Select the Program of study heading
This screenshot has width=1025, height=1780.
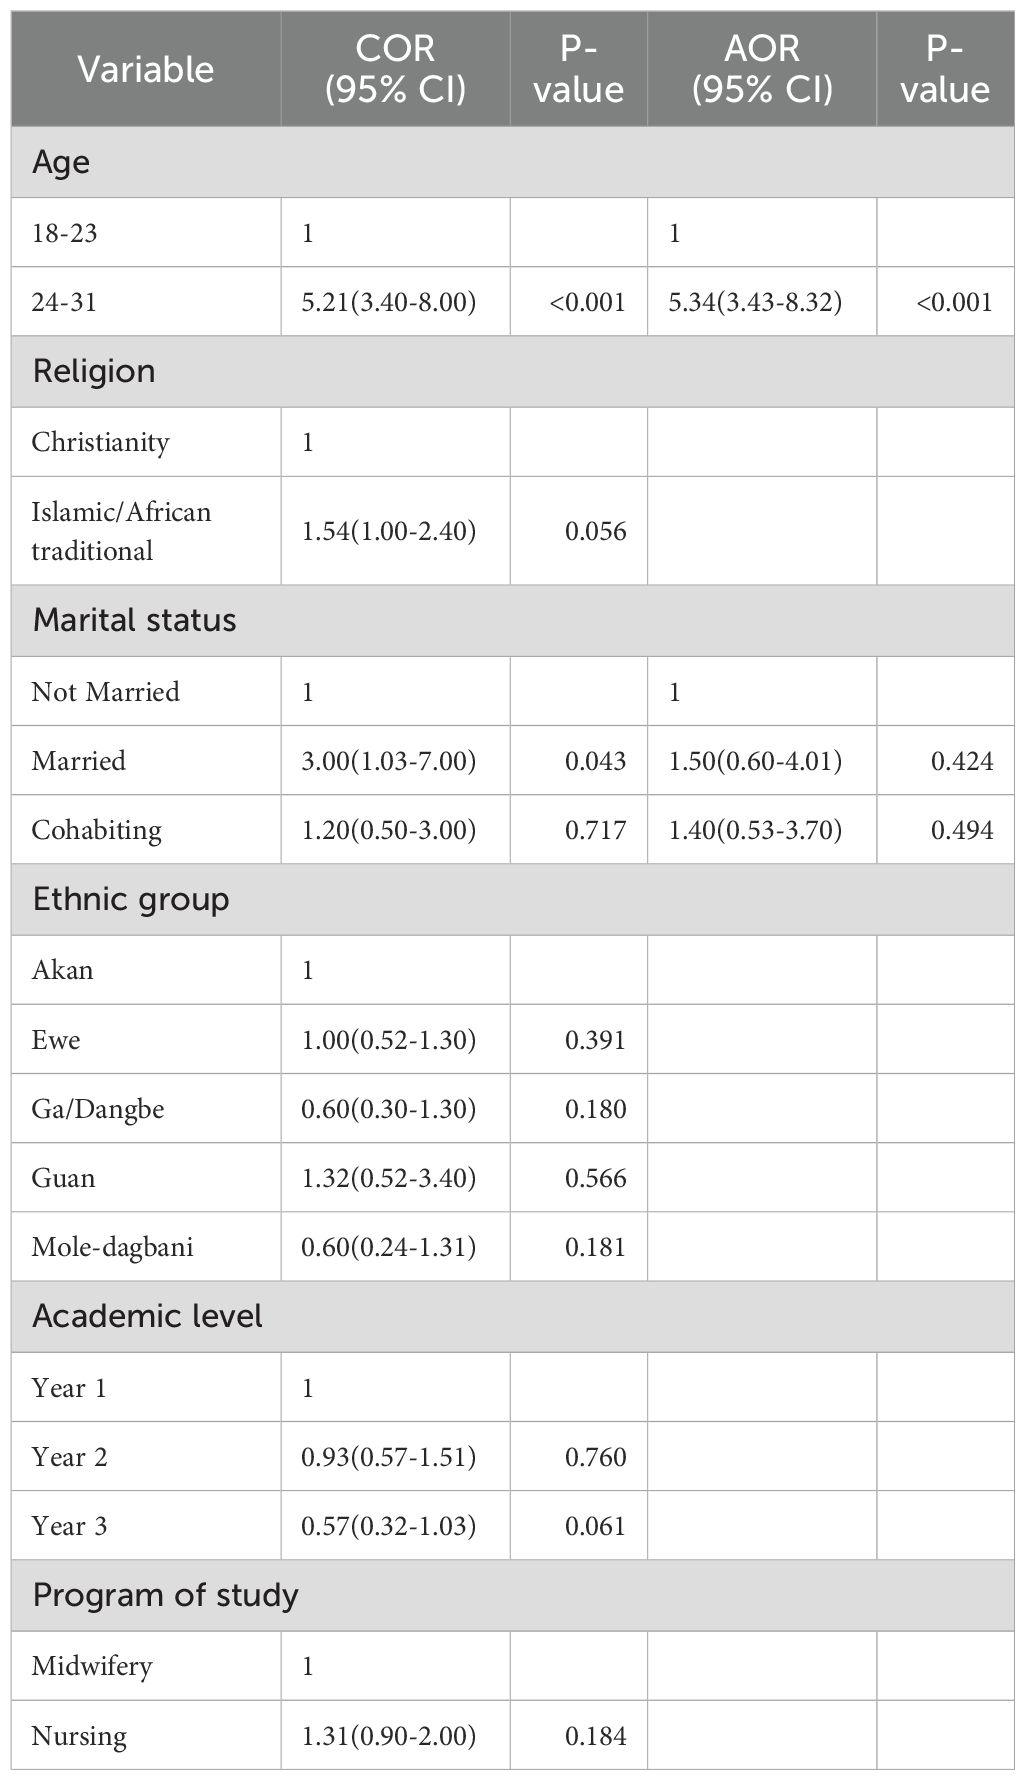point(165,1595)
